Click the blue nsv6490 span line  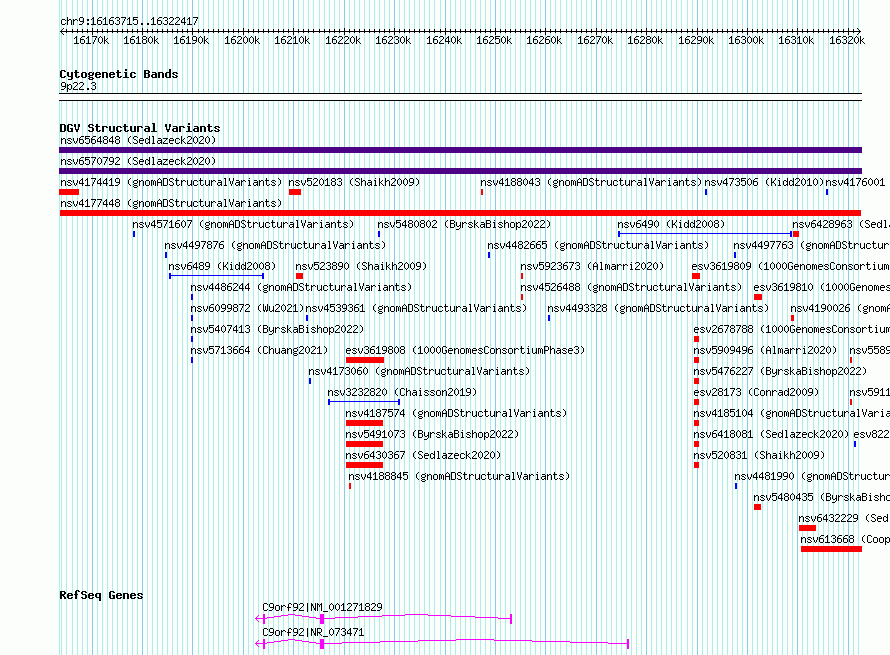pyautogui.click(x=705, y=234)
